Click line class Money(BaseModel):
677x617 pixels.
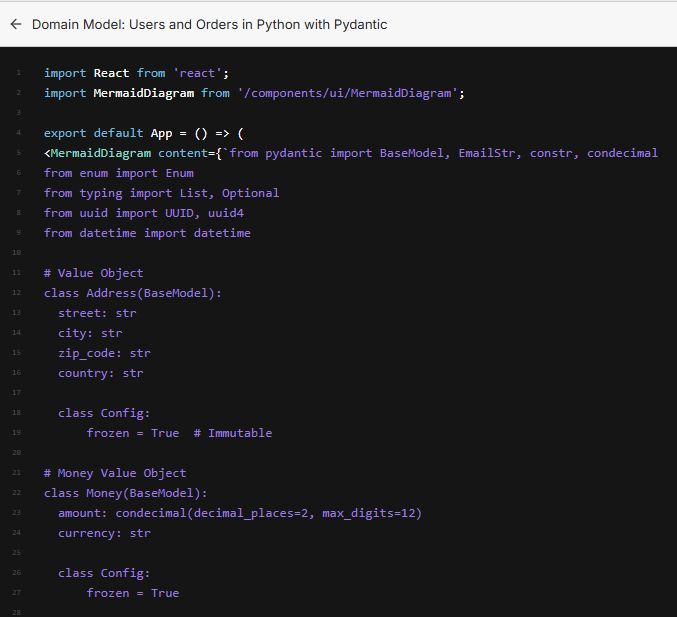tap(126, 493)
